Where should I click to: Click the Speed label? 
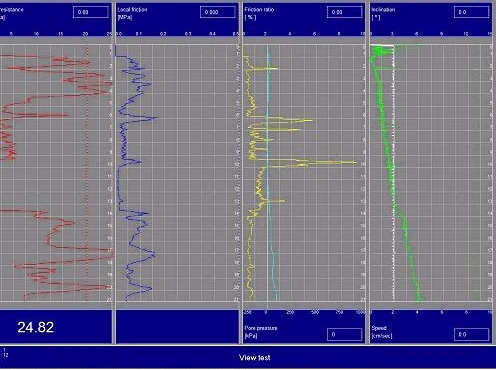[379, 328]
